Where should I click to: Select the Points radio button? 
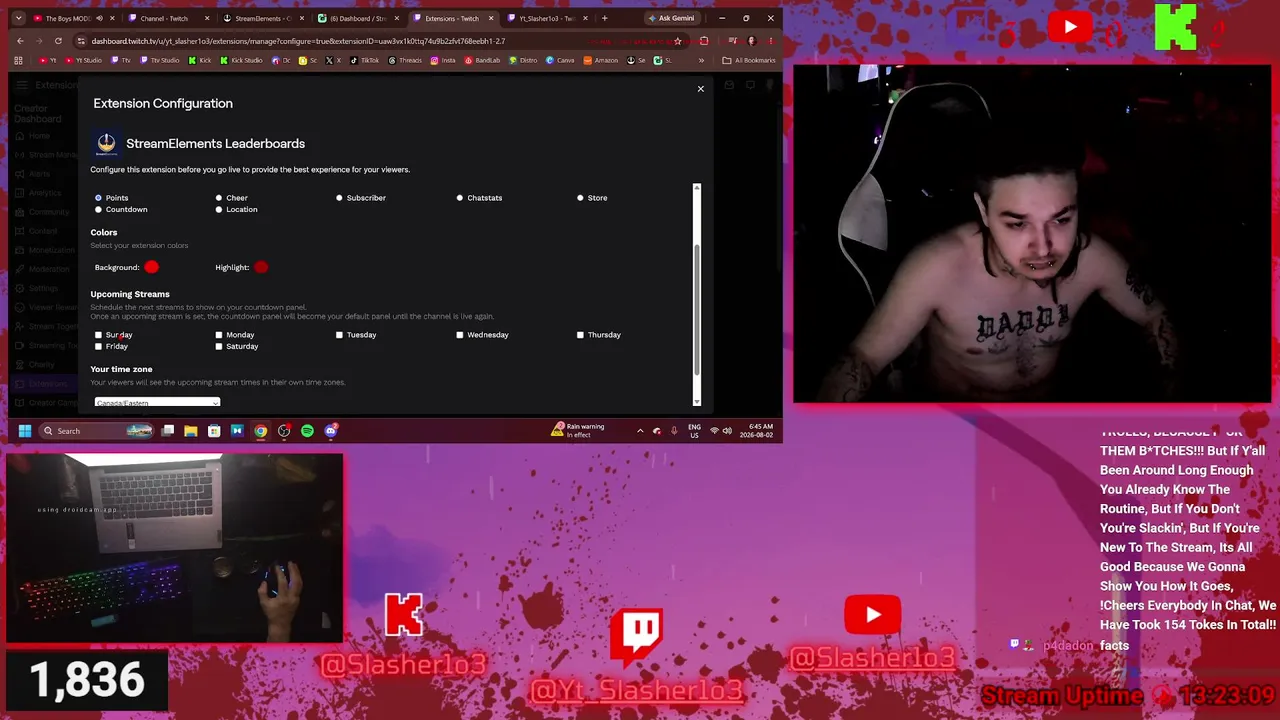(x=98, y=198)
